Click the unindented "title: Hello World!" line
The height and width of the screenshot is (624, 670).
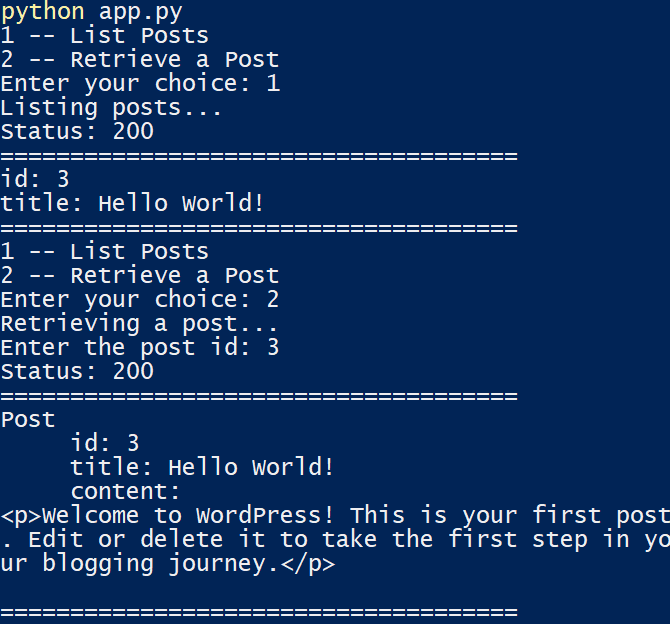click(132, 203)
